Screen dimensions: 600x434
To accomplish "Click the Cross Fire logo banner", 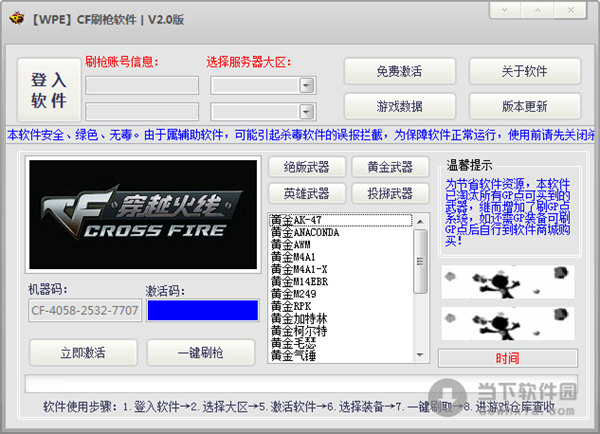I will point(143,215).
